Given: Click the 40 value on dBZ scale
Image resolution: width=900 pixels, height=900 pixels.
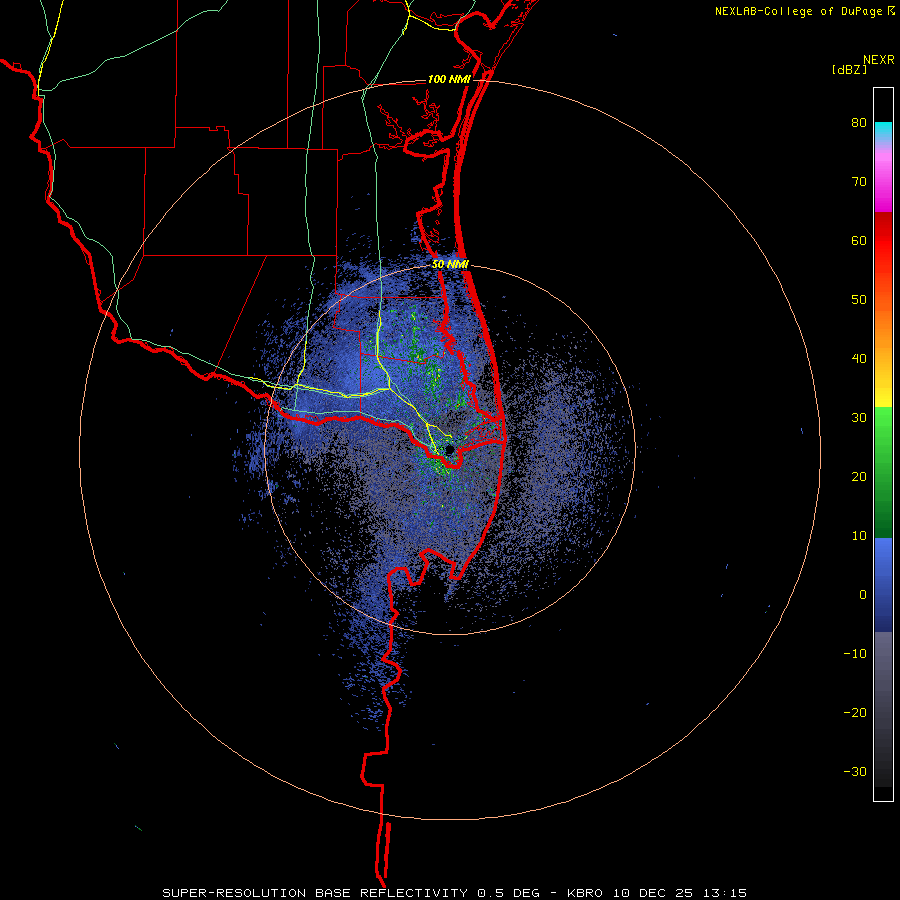Looking at the screenshot, I should pos(859,359).
